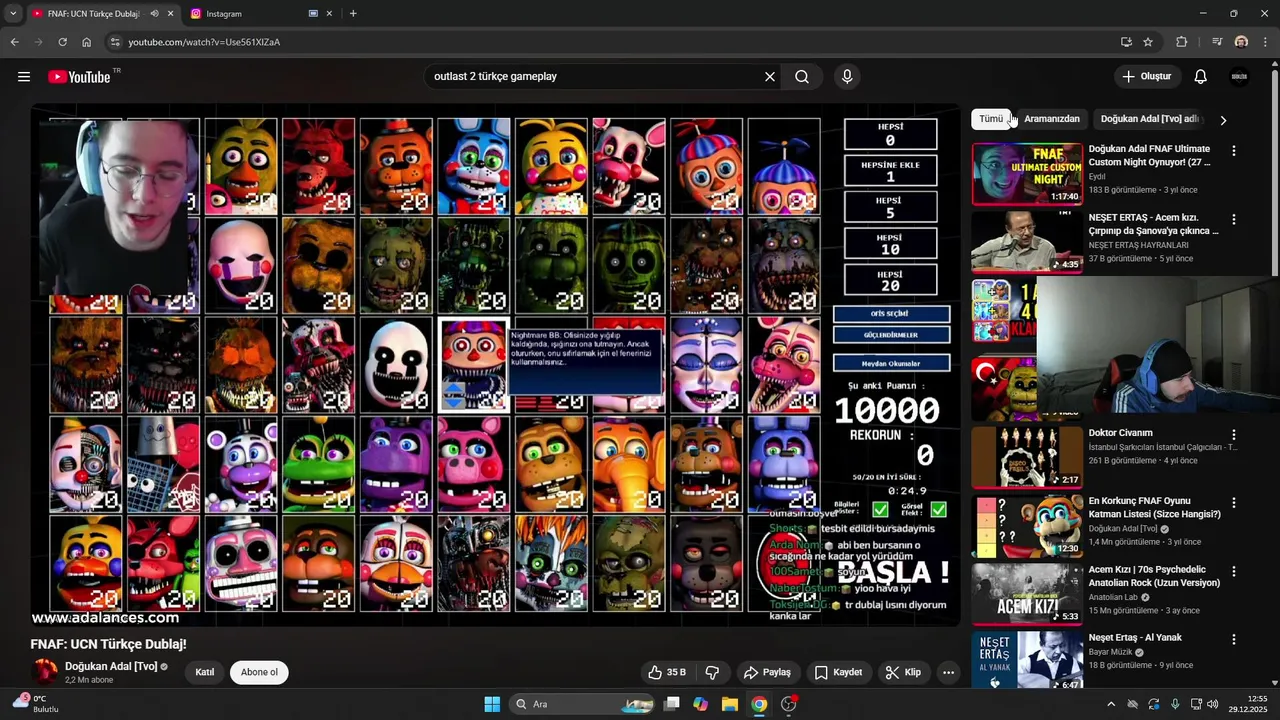Image resolution: width=1280 pixels, height=720 pixels.
Task: Show more filter chips with the arrow
Action: tap(1222, 120)
